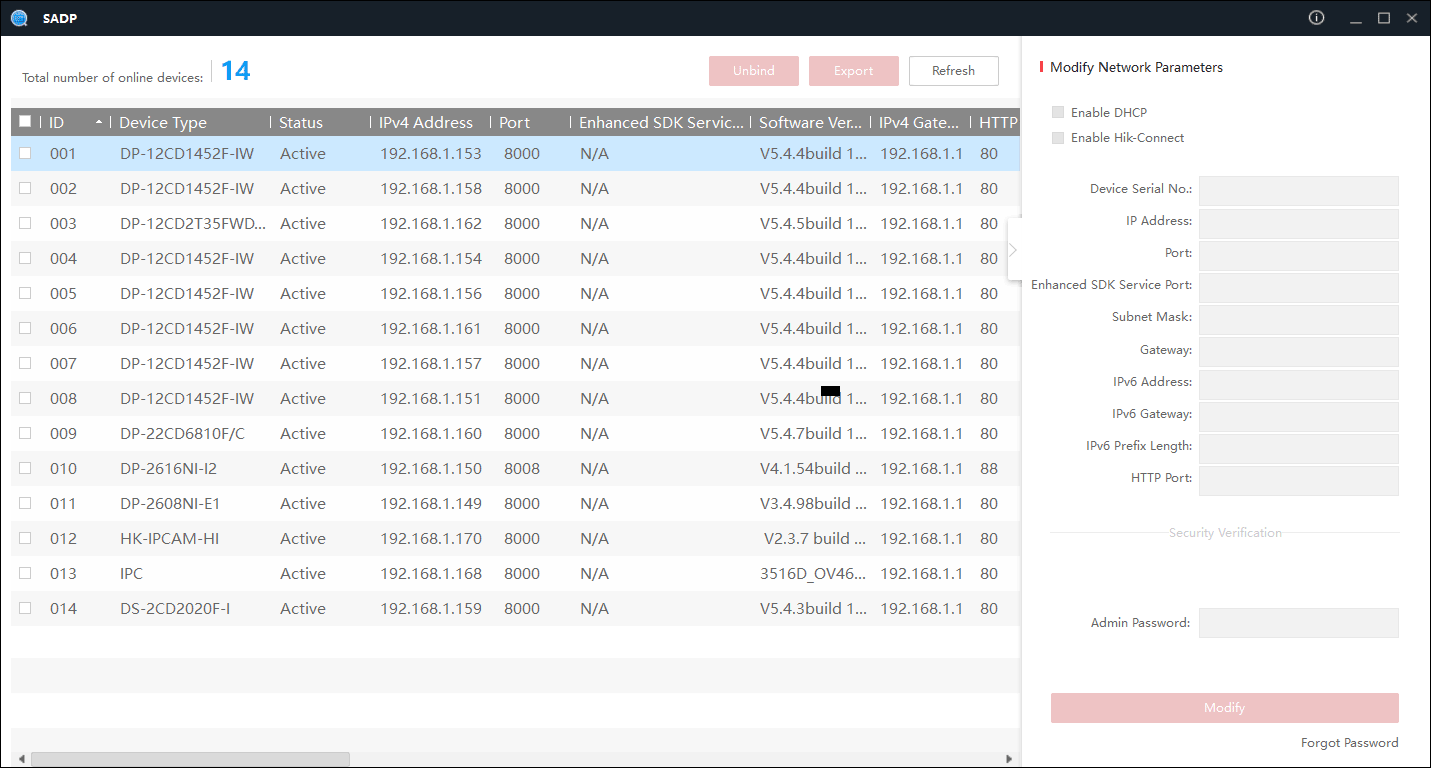Image resolution: width=1431 pixels, height=768 pixels.
Task: Sort by the ID column arrow
Action: [x=99, y=122]
